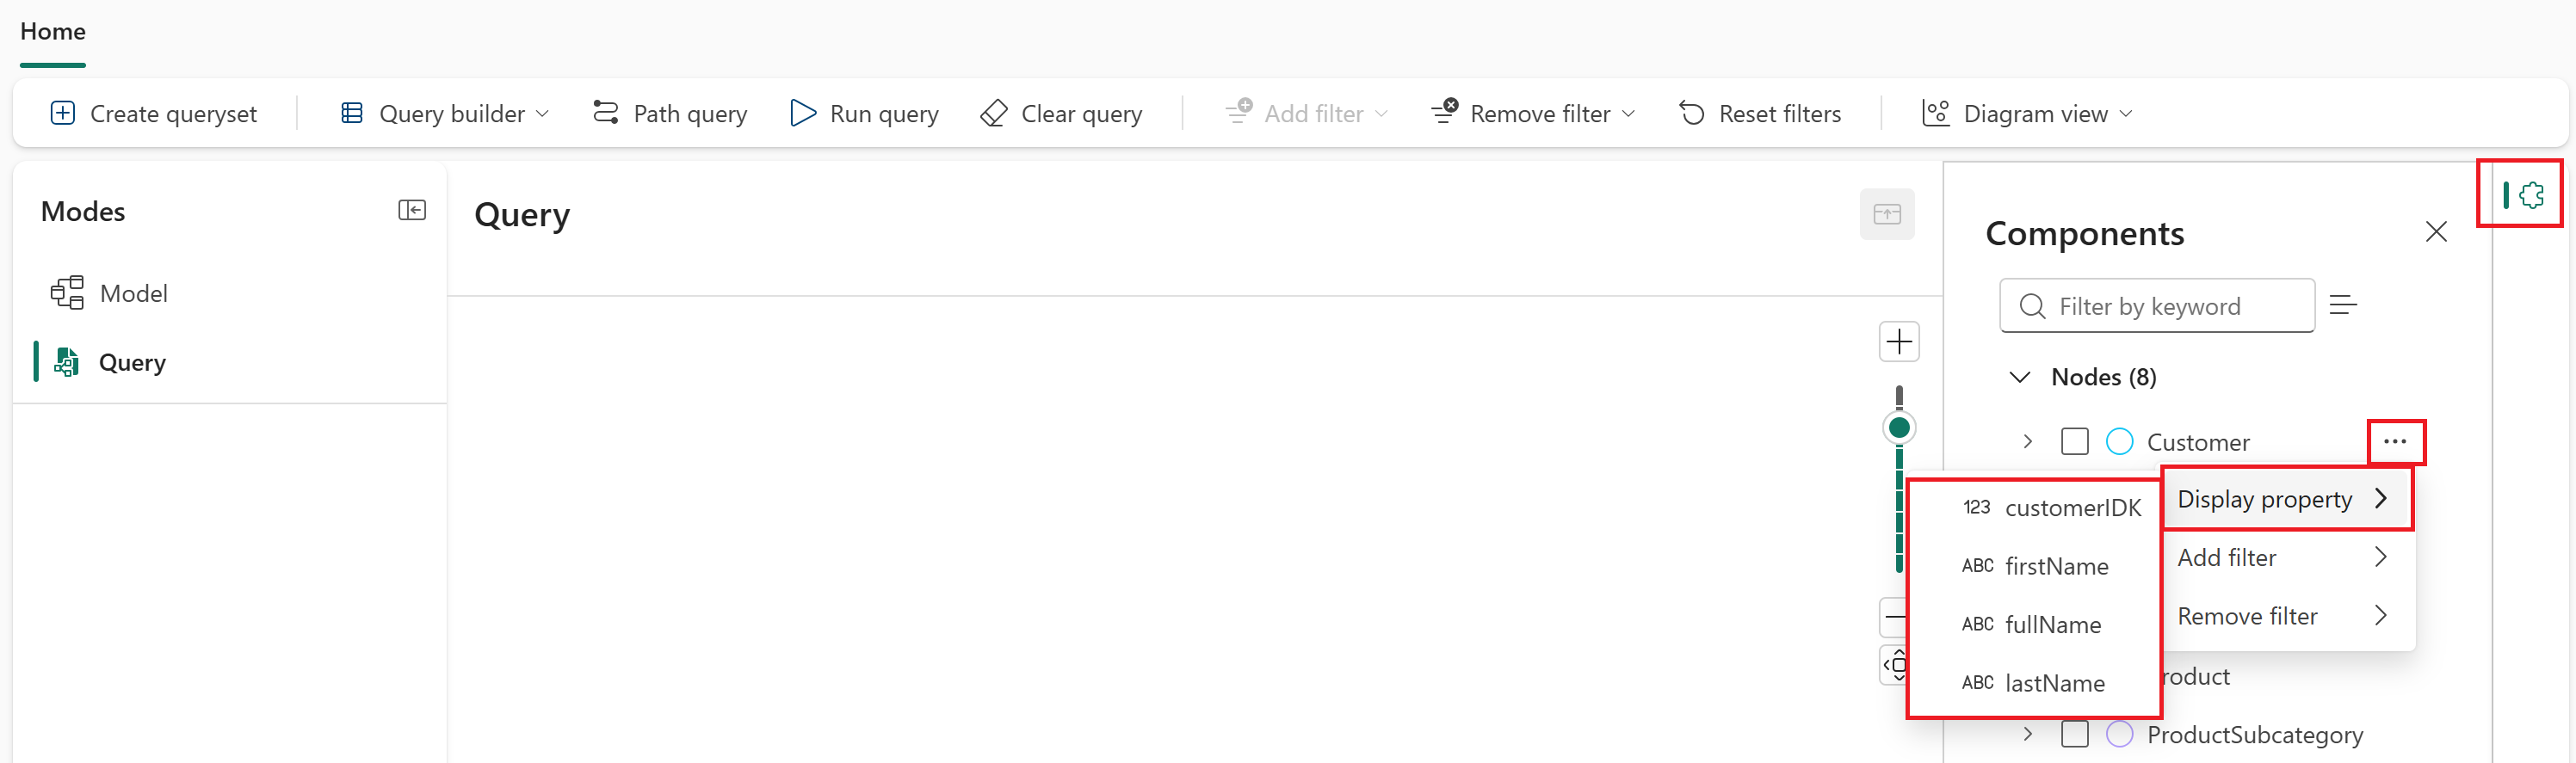
Task: Check the Customer node checkbox
Action: pos(2075,441)
